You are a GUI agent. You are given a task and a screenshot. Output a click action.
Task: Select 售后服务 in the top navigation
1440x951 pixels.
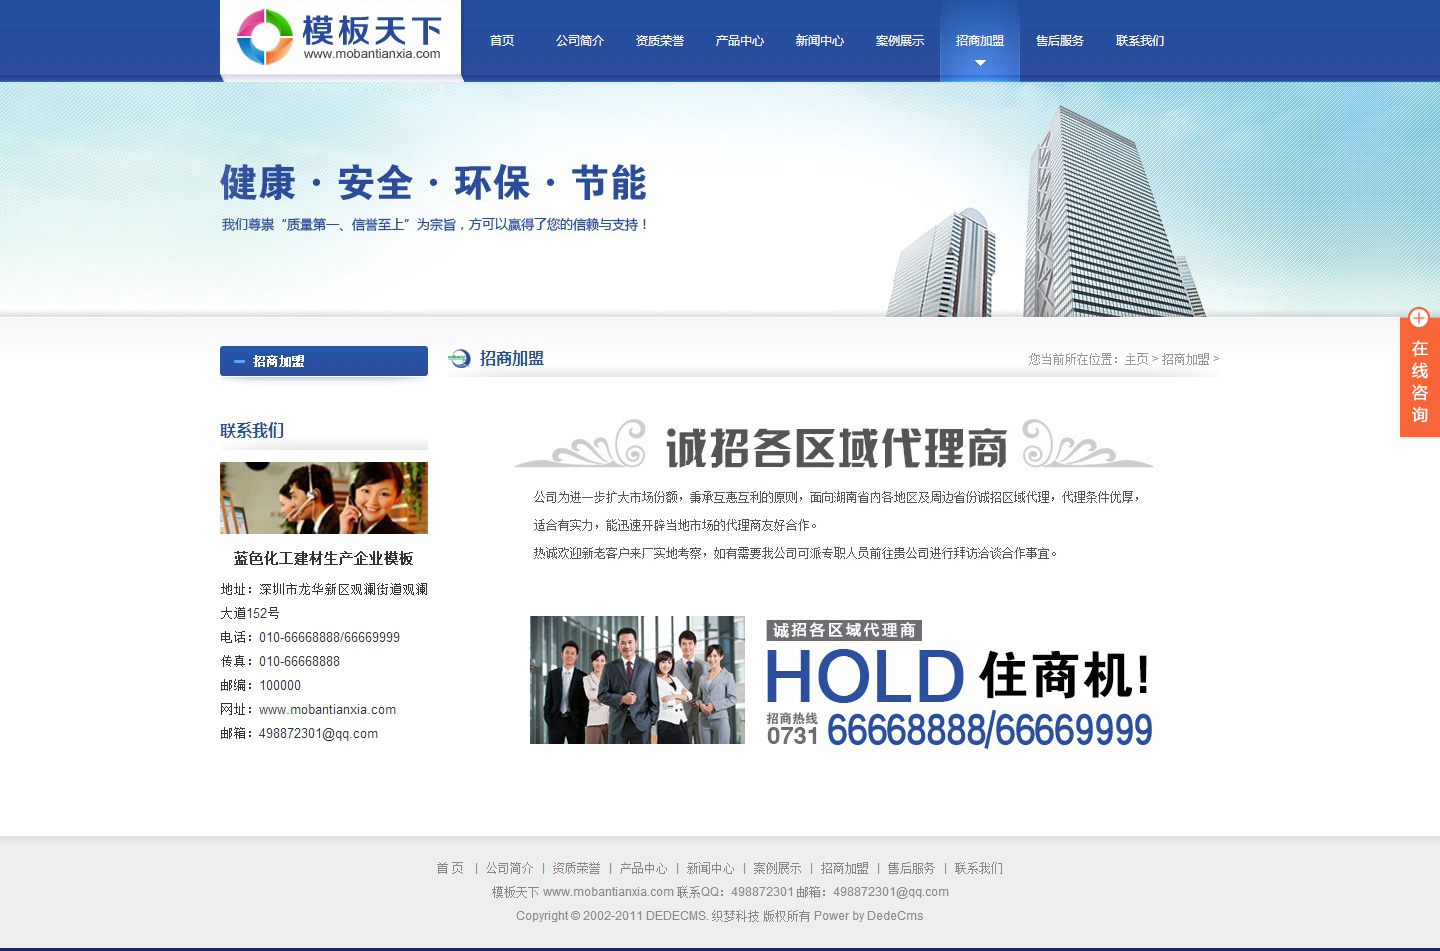pyautogui.click(x=1060, y=41)
